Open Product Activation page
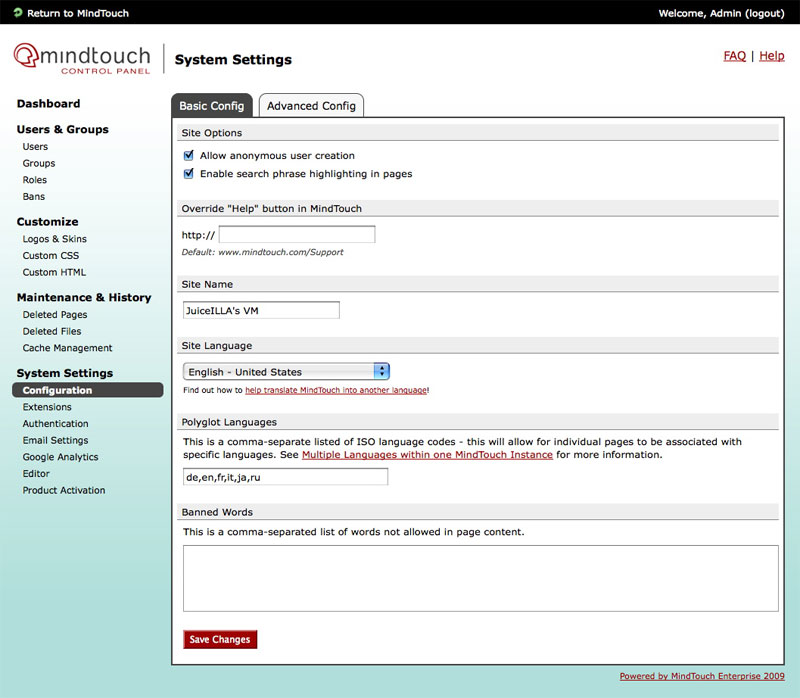Image resolution: width=800 pixels, height=698 pixels. pyautogui.click(x=64, y=490)
